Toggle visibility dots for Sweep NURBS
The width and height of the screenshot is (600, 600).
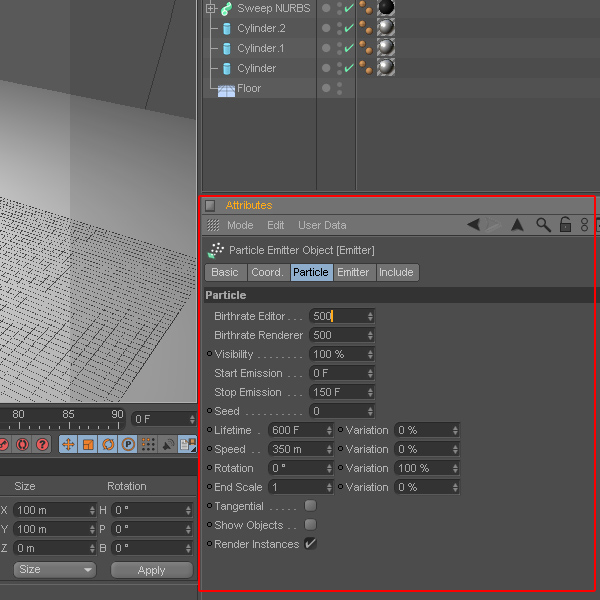point(339,8)
